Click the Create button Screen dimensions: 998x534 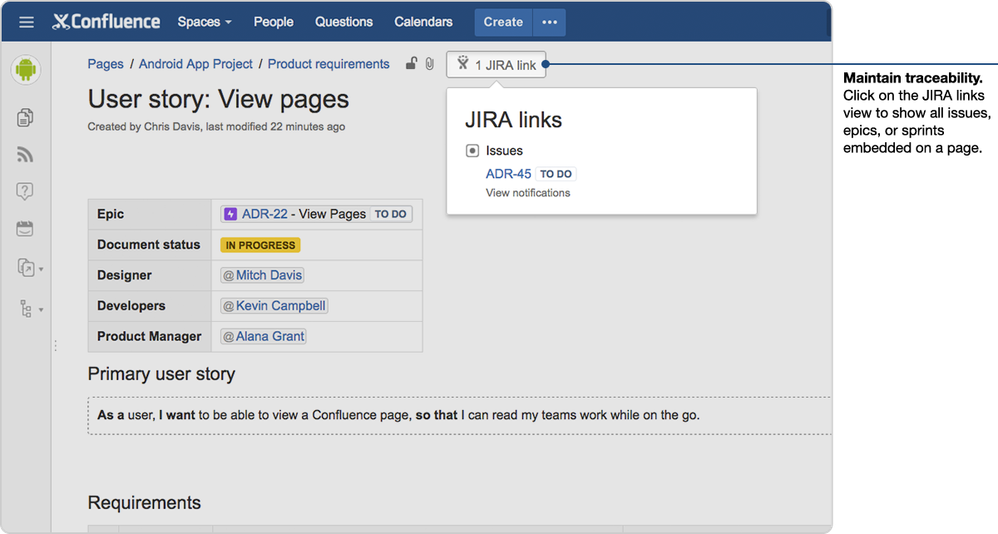503,22
